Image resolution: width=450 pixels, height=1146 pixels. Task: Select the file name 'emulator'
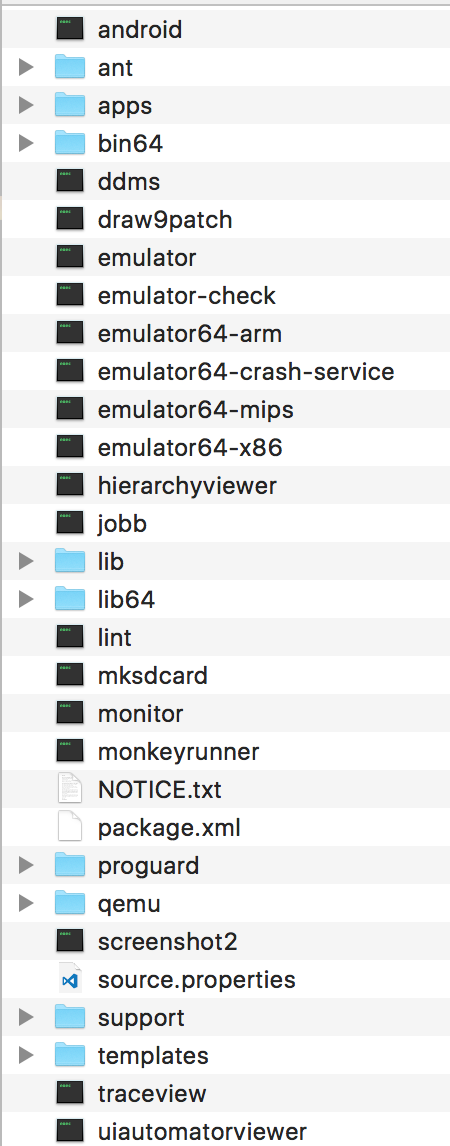(x=147, y=258)
